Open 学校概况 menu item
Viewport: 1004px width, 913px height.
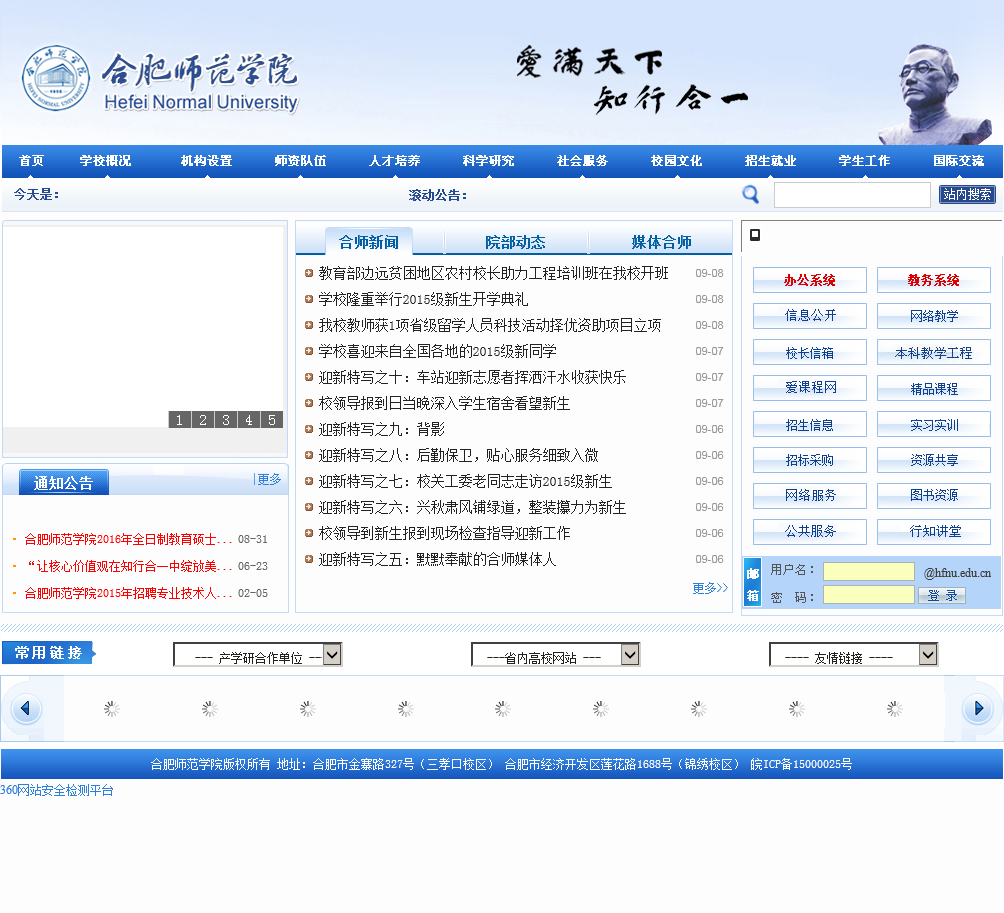pyautogui.click(x=105, y=161)
